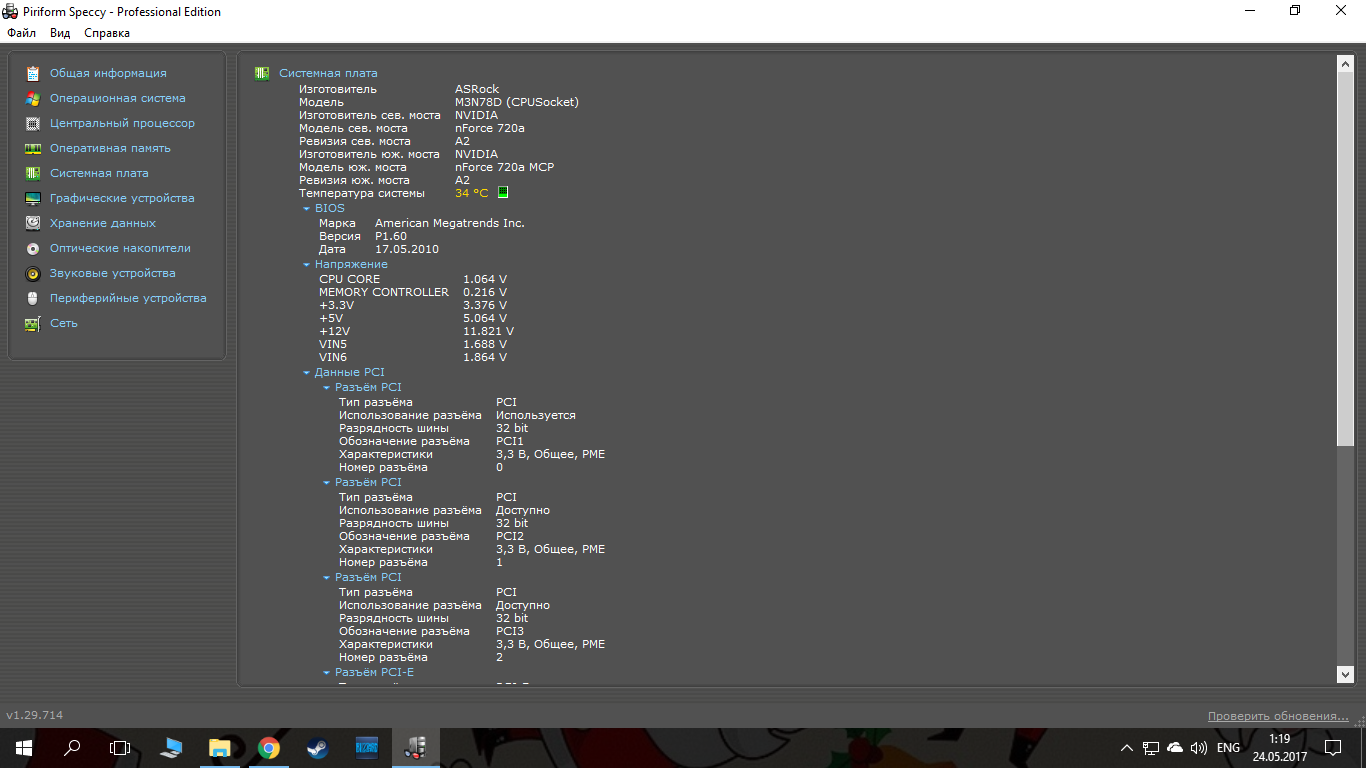This screenshot has height=768, width=1366.
Task: Open the Windows Start menu
Action: tap(24, 747)
